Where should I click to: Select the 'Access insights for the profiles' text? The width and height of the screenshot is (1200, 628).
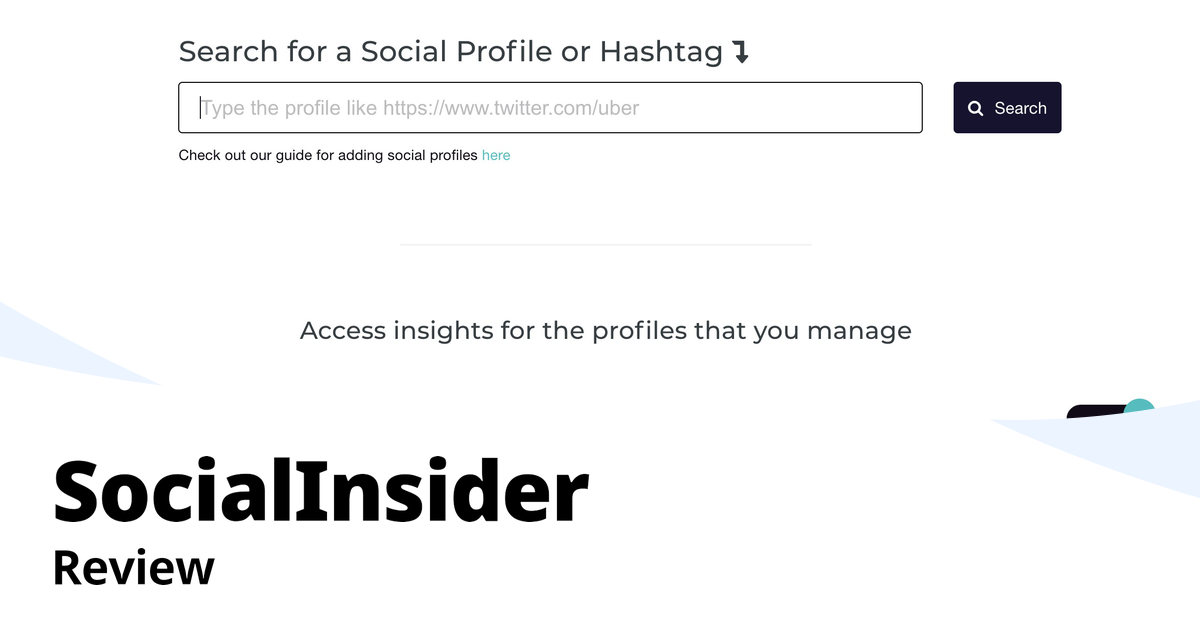click(x=606, y=330)
